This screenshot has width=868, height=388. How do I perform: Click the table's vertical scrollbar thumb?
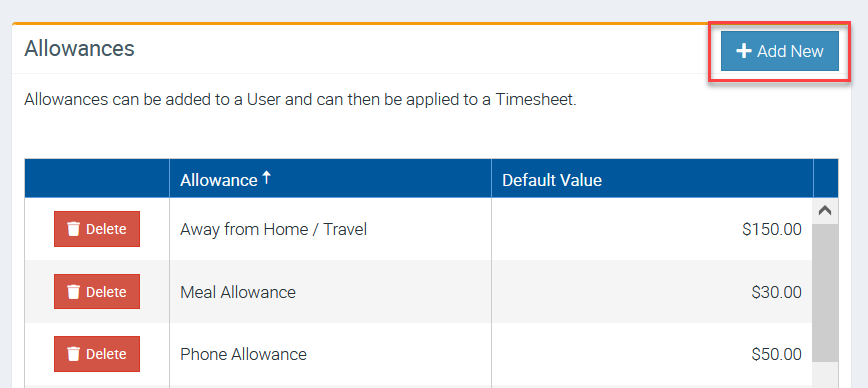pos(825,293)
